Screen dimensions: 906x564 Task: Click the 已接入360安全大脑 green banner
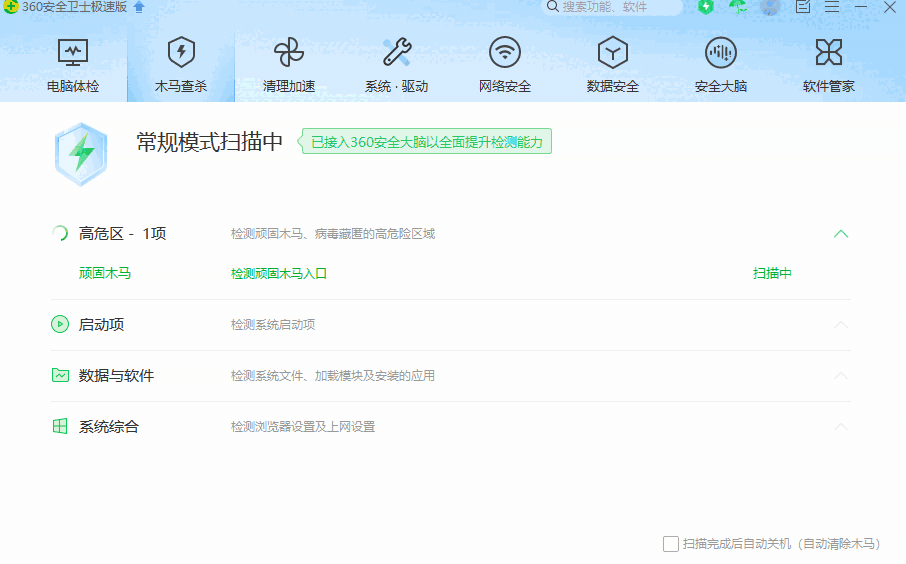pyautogui.click(x=427, y=142)
